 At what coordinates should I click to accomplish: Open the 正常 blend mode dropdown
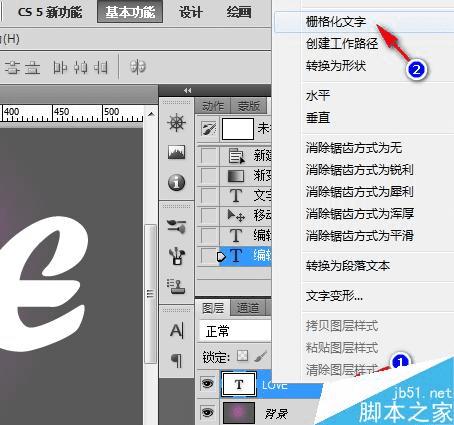[x=235, y=331]
